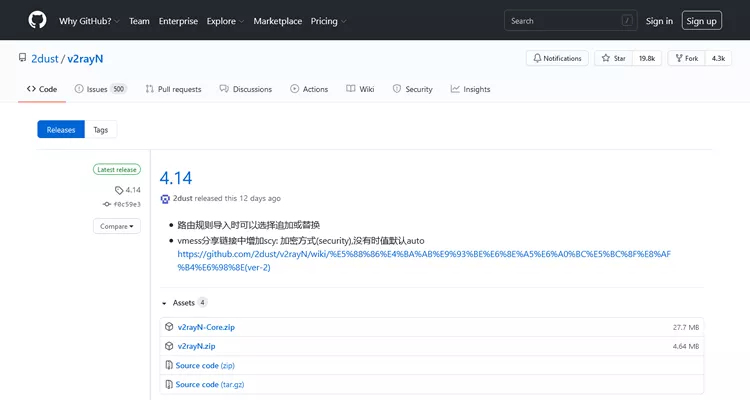This screenshot has width=750, height=400.
Task: Click the repository book icon beside 2dust
Action: [22, 59]
